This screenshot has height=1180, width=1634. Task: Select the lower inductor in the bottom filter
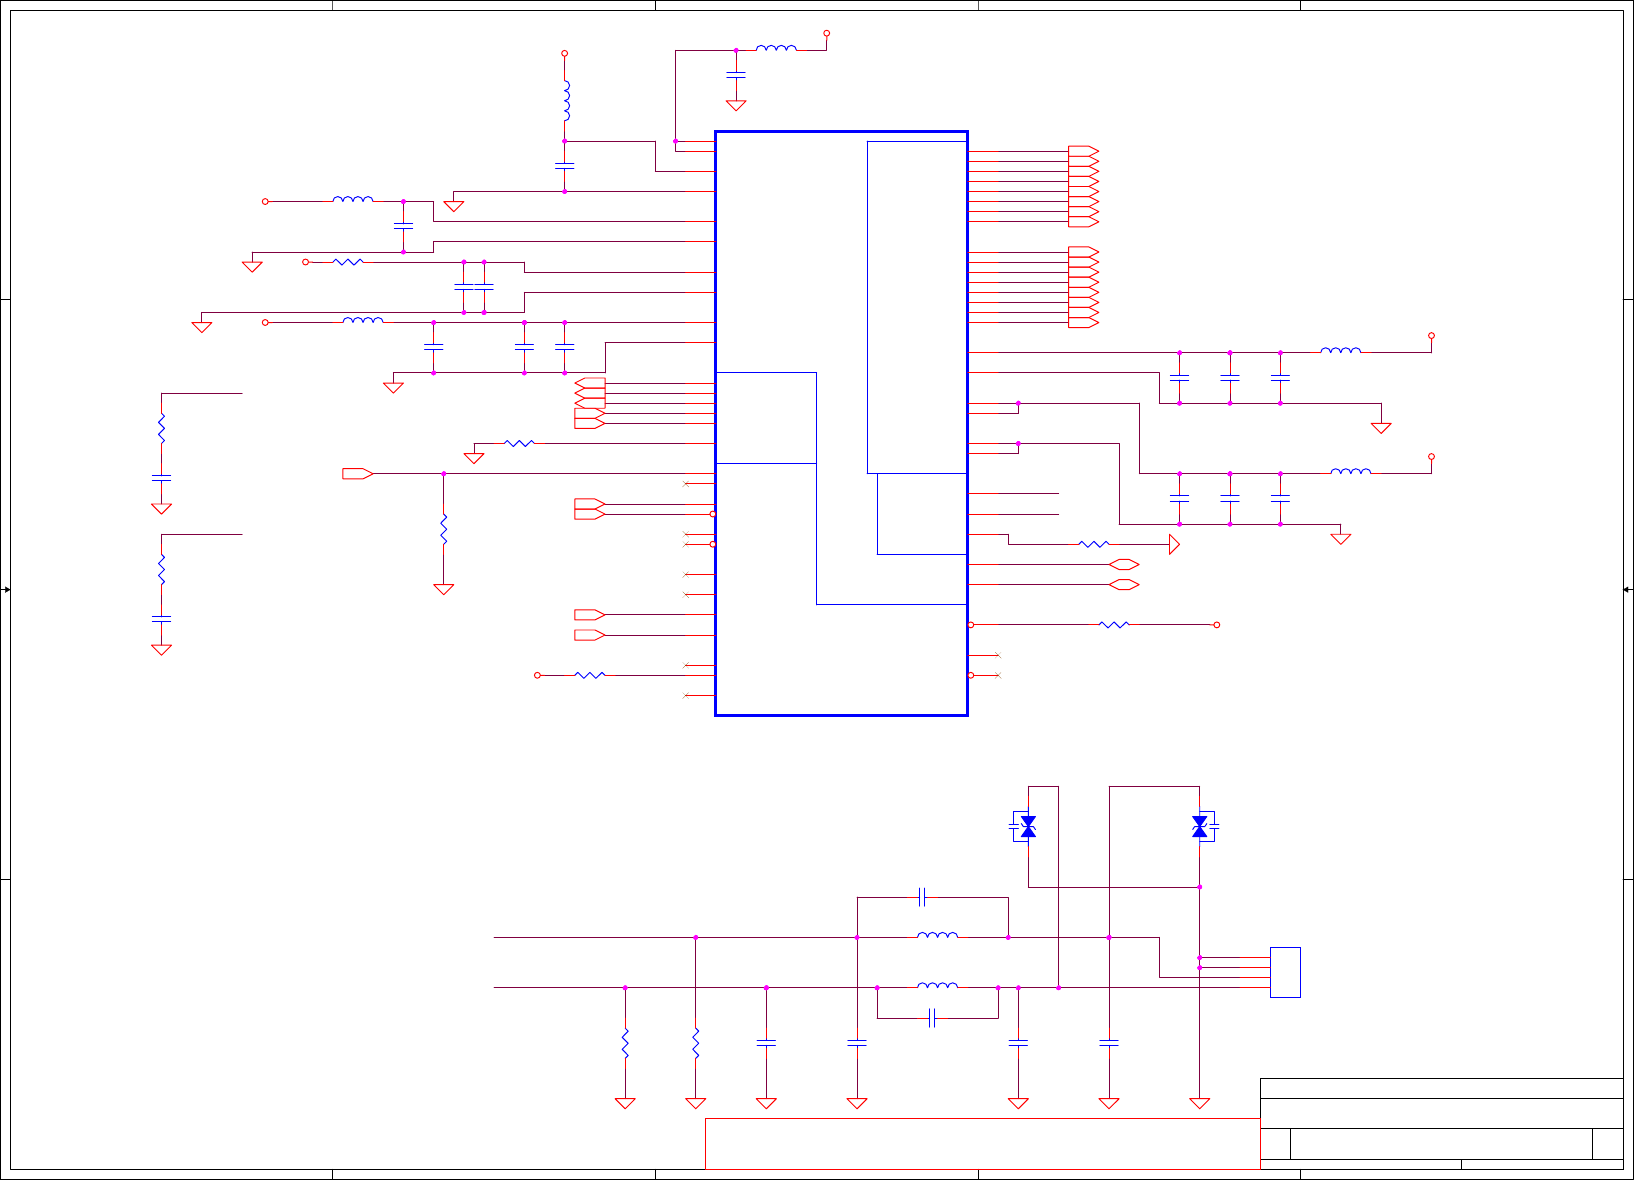click(x=937, y=985)
